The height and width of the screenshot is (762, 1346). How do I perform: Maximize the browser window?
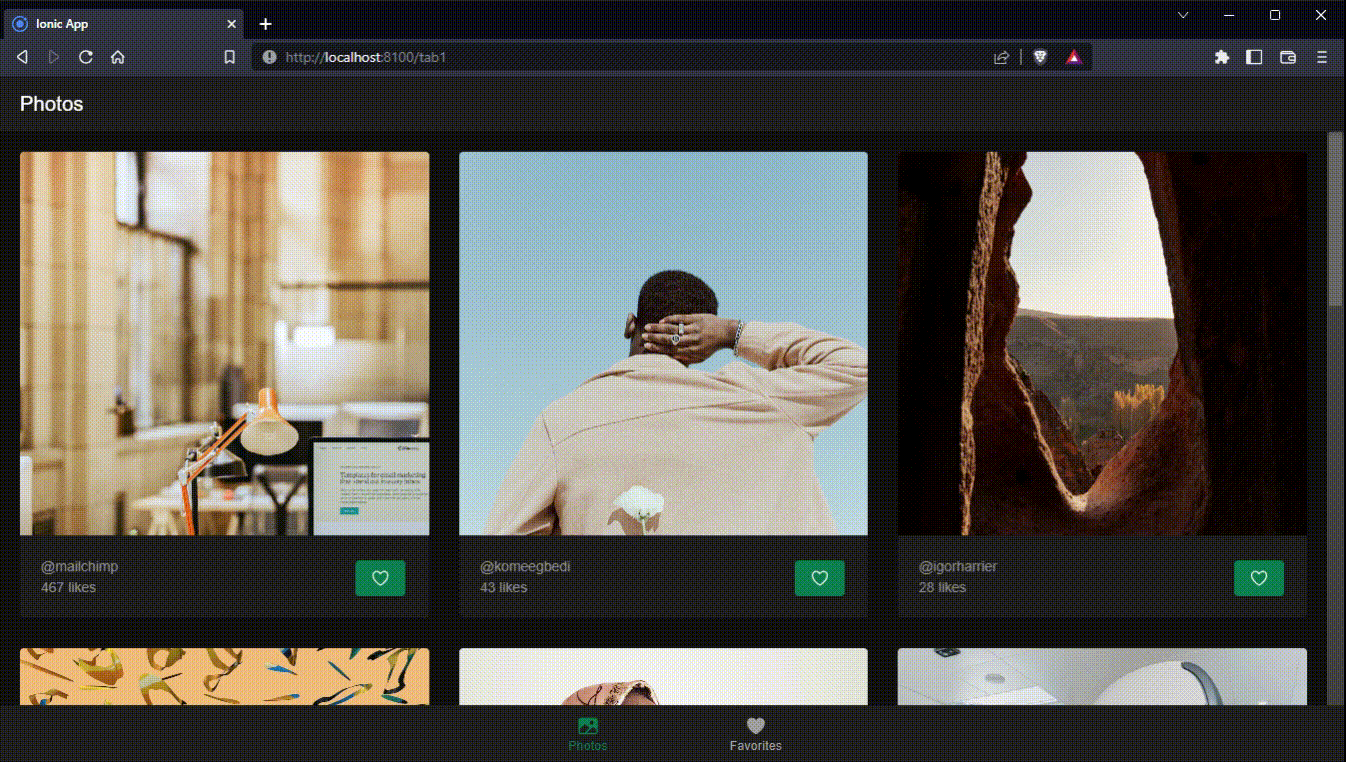click(x=1275, y=15)
